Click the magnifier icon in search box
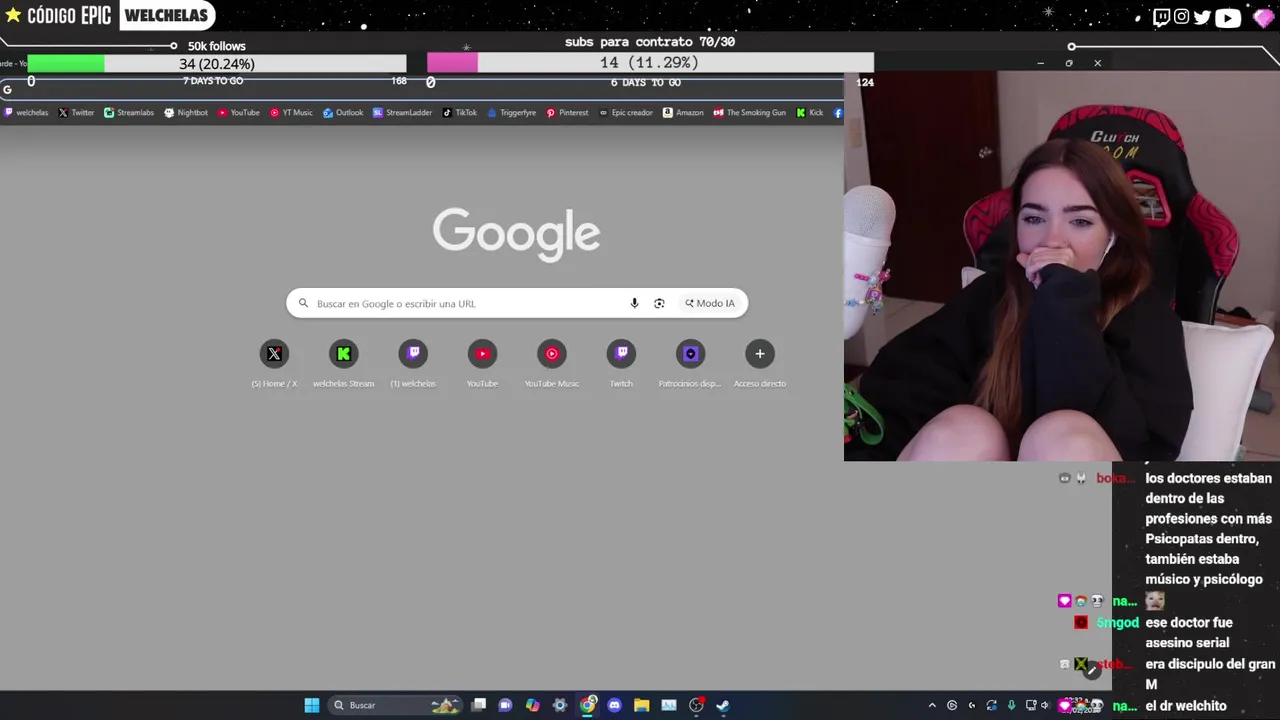The image size is (1280, 720). (x=303, y=303)
